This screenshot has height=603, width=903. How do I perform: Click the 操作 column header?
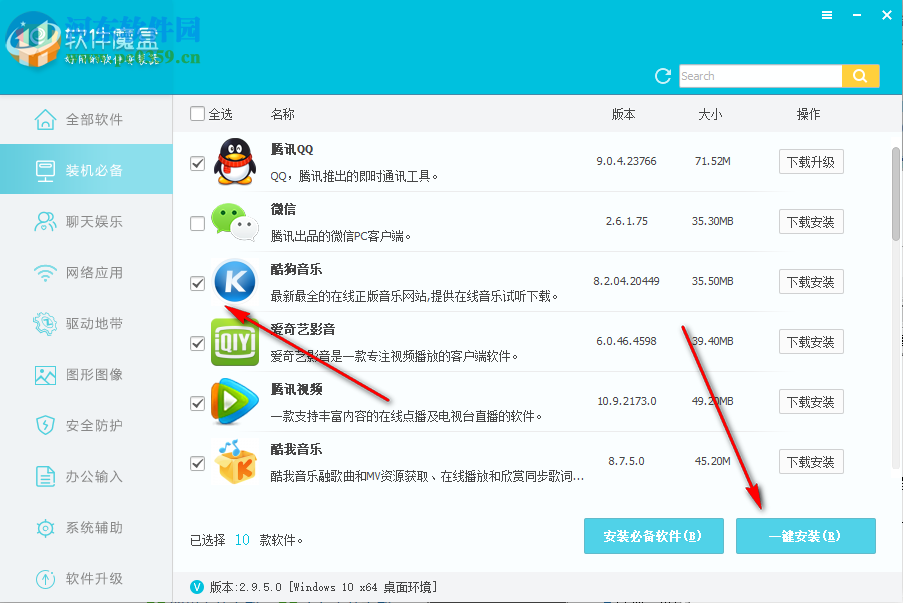[x=809, y=114]
